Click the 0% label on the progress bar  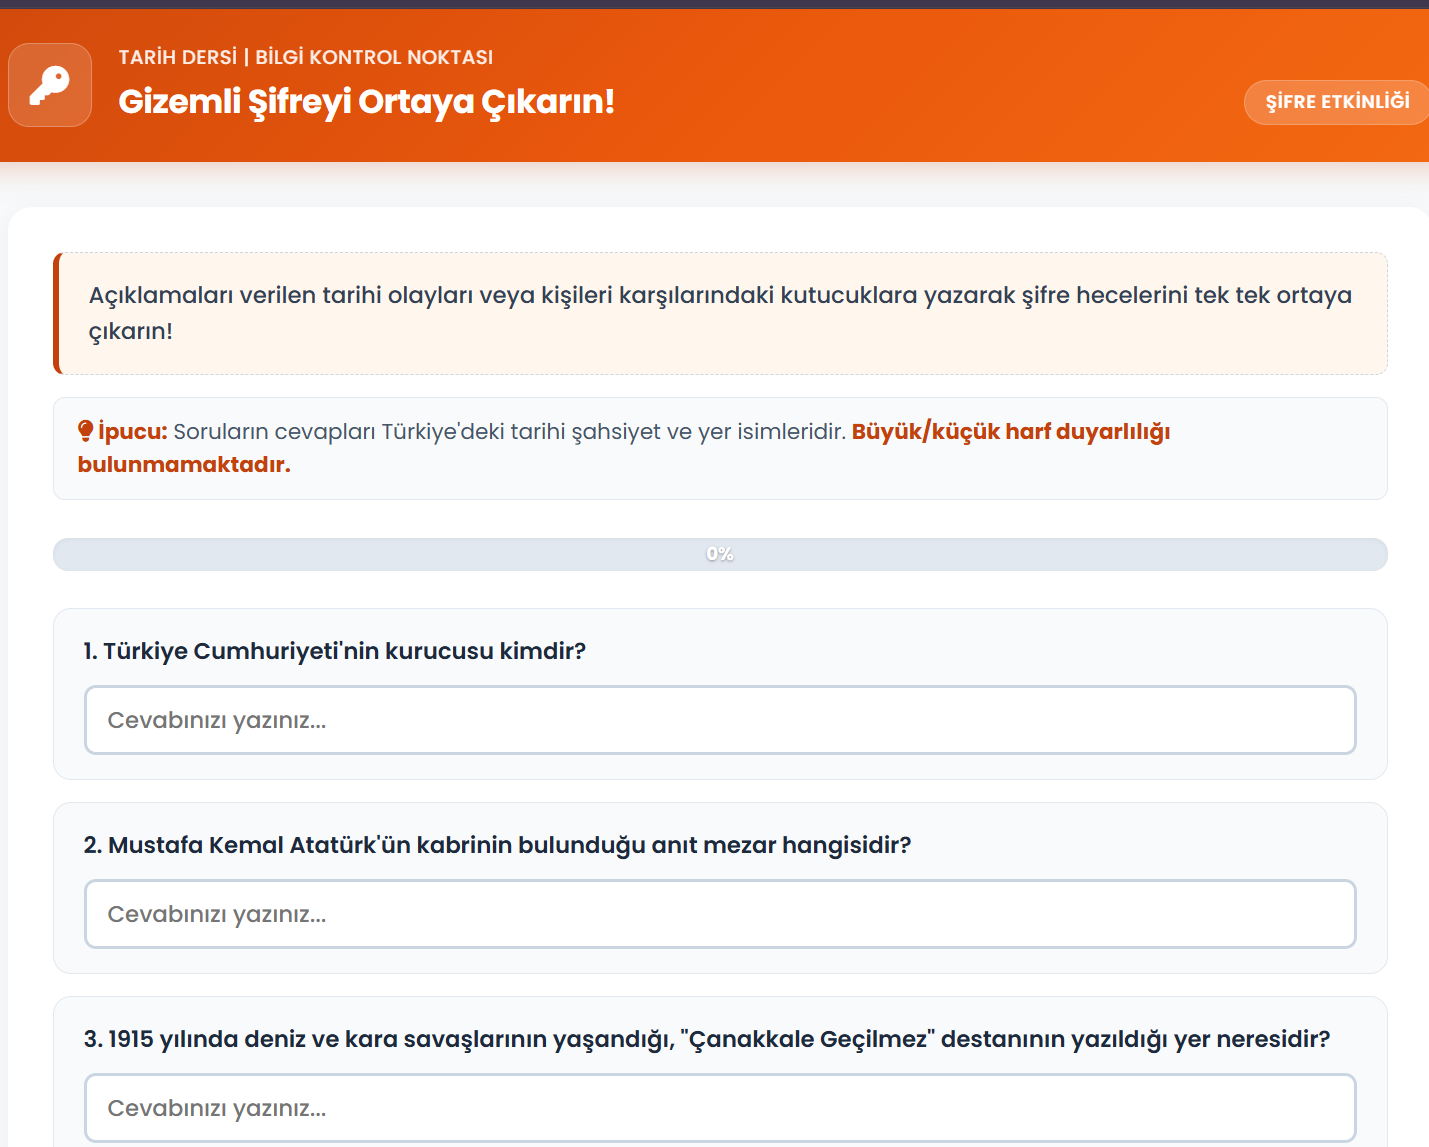point(720,554)
